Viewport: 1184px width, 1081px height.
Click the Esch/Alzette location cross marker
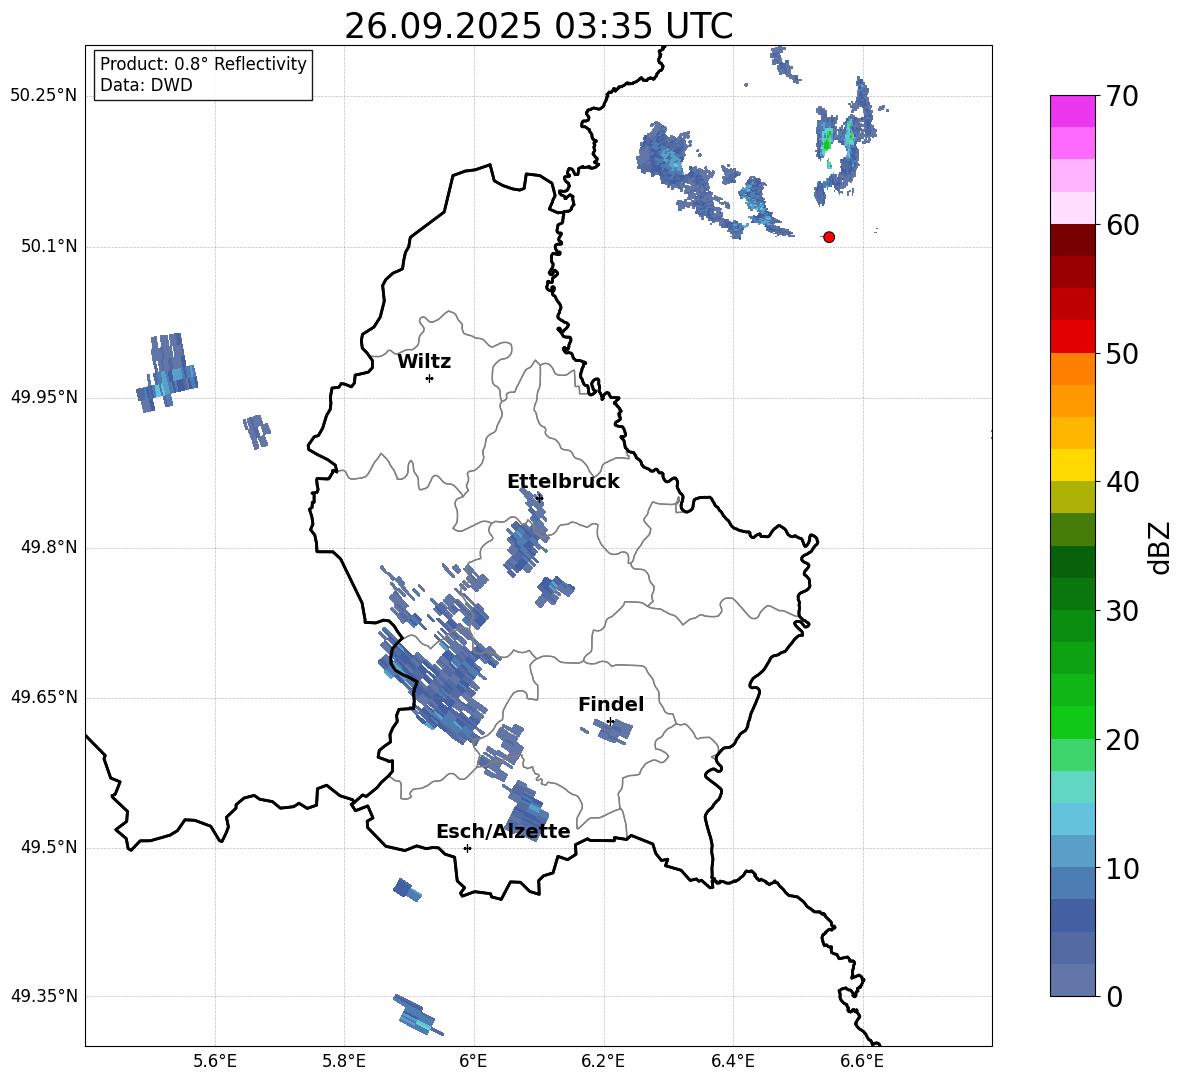467,848
